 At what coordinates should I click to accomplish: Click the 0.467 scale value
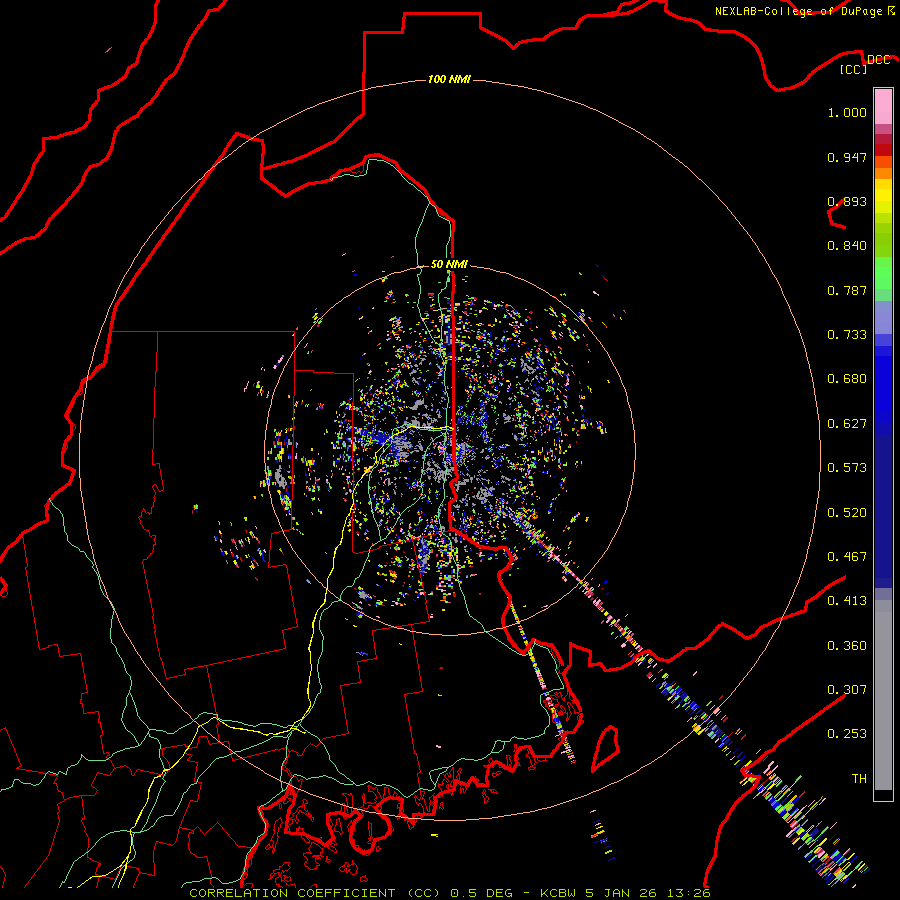click(x=847, y=557)
